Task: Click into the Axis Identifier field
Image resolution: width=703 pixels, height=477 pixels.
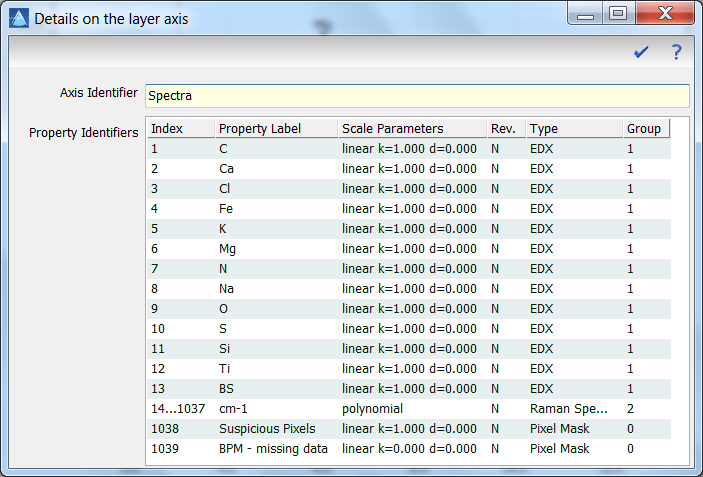Action: click(416, 96)
